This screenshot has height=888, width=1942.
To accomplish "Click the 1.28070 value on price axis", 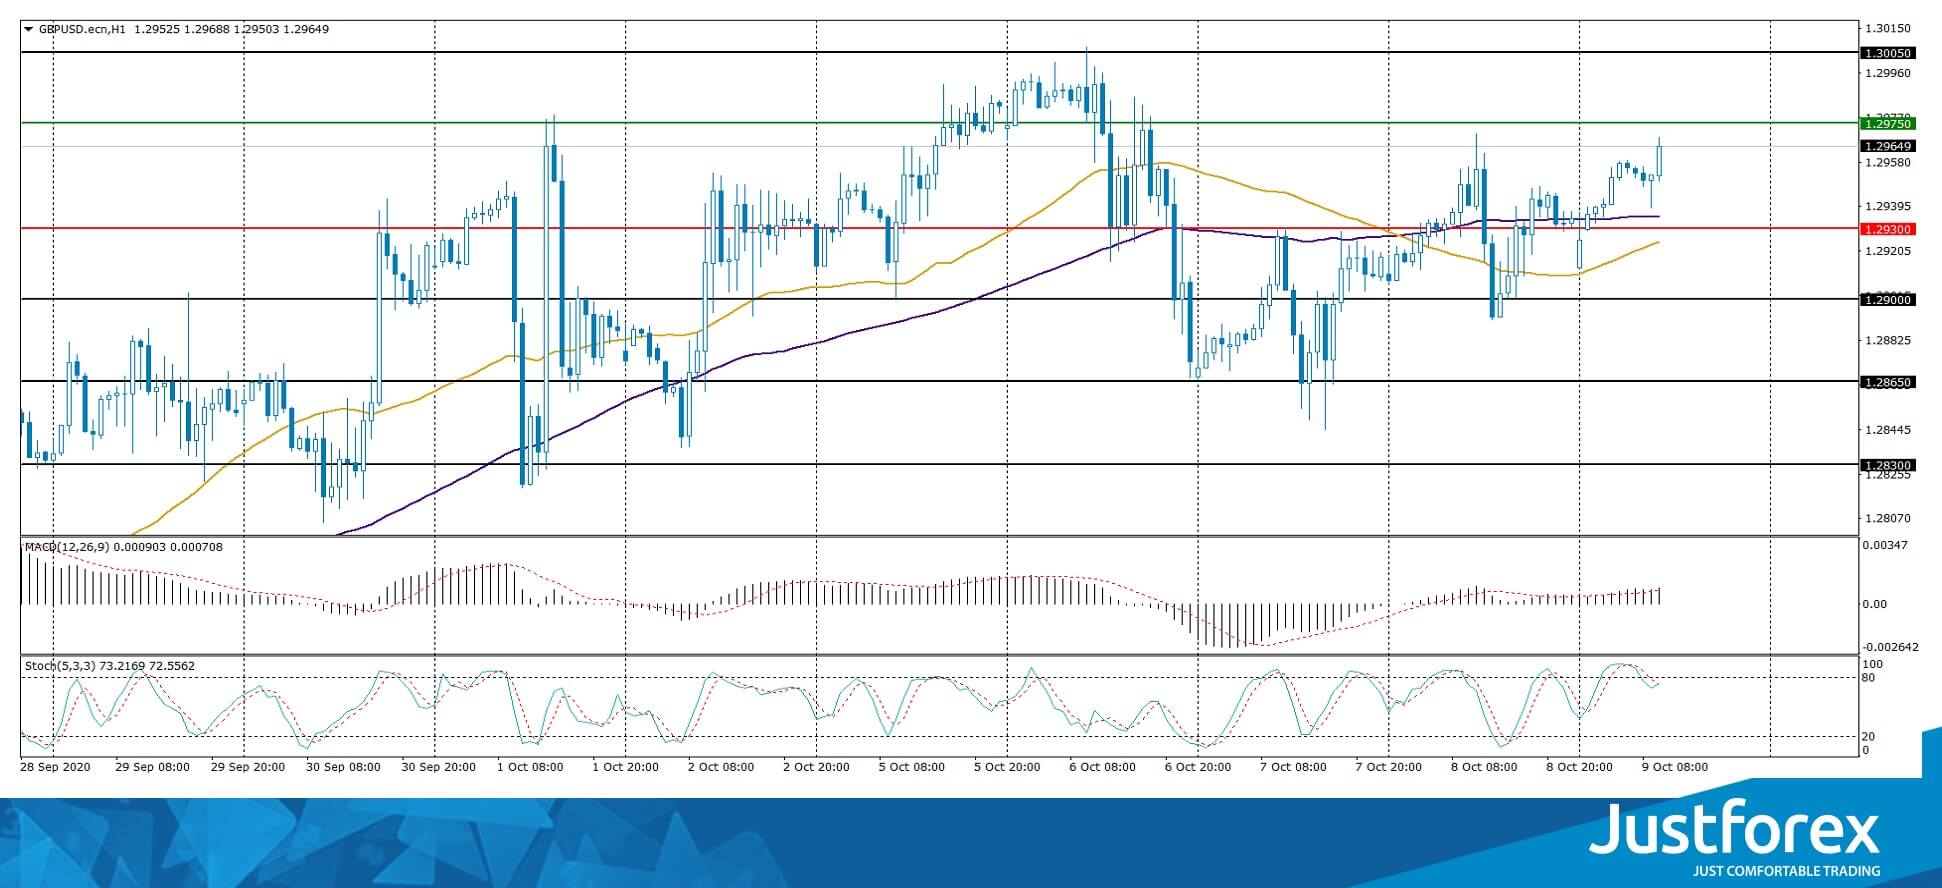I will tap(1888, 518).
